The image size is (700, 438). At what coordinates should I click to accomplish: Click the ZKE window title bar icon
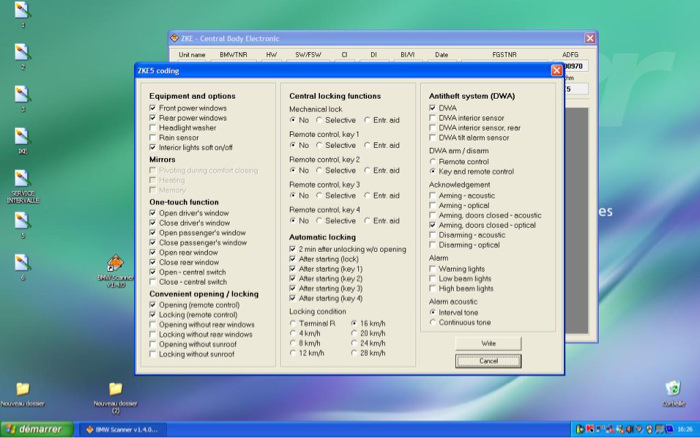(174, 38)
